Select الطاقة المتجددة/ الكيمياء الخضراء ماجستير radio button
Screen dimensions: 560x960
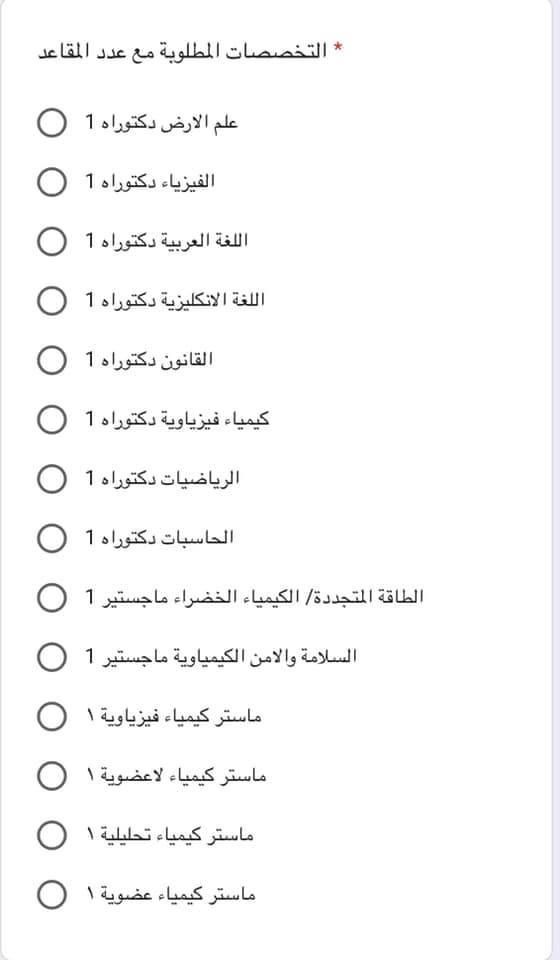click(51, 598)
